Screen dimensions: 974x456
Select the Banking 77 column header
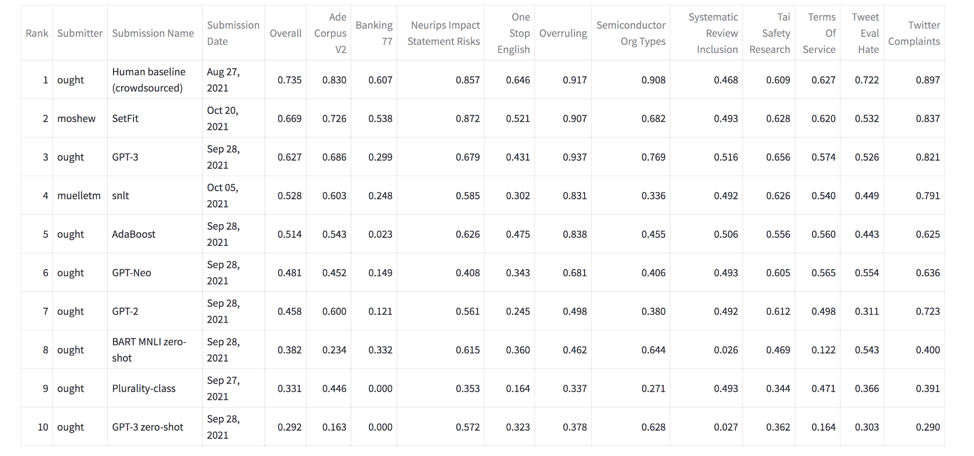[374, 33]
